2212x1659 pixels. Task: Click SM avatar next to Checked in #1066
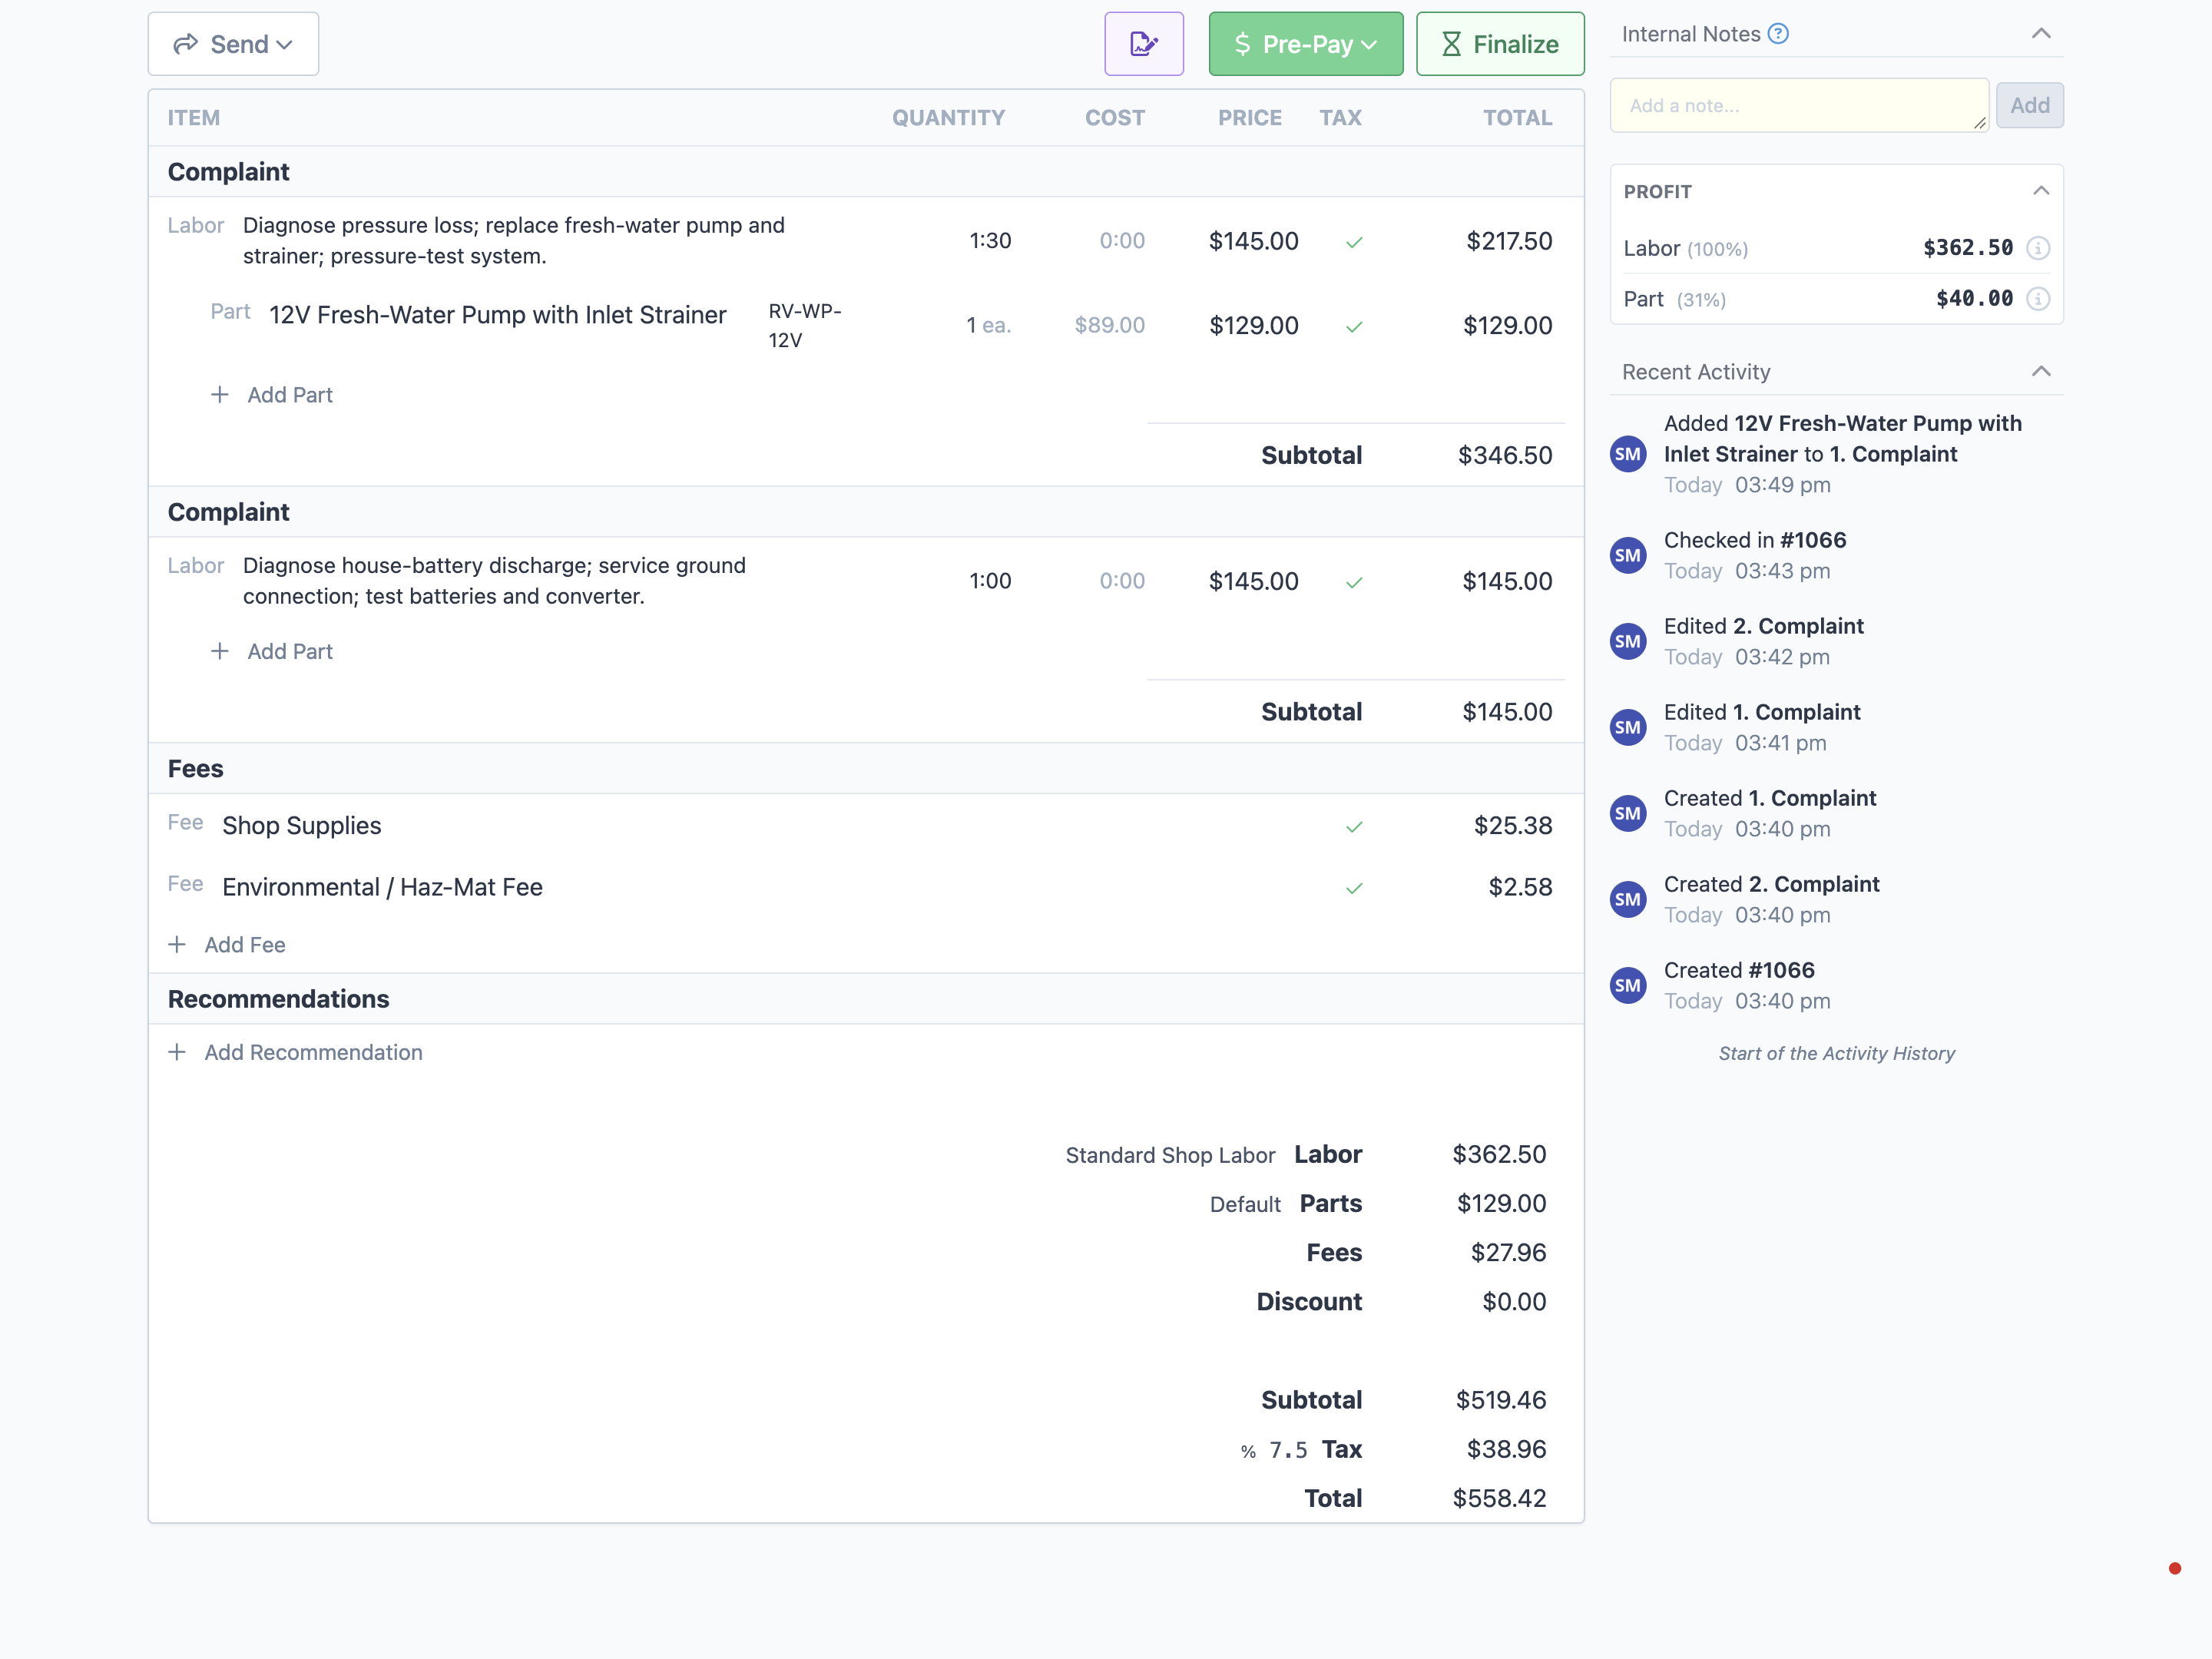pyautogui.click(x=1628, y=555)
